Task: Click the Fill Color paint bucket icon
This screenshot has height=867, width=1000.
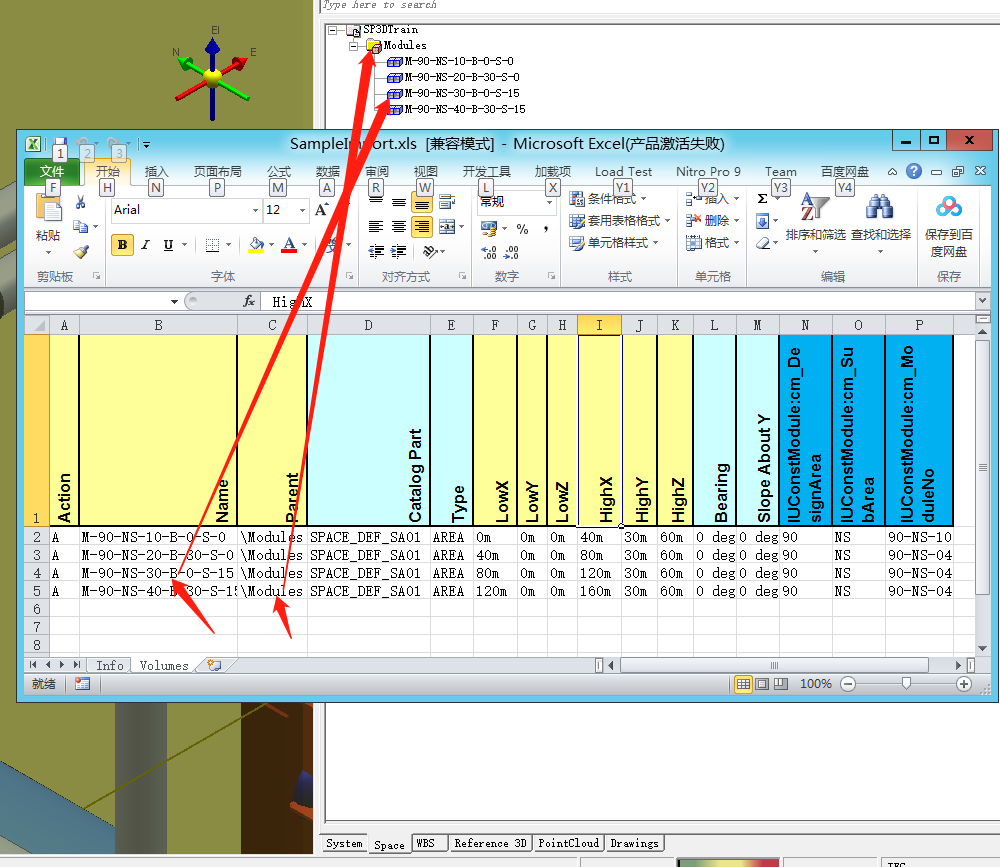Action: tap(256, 245)
